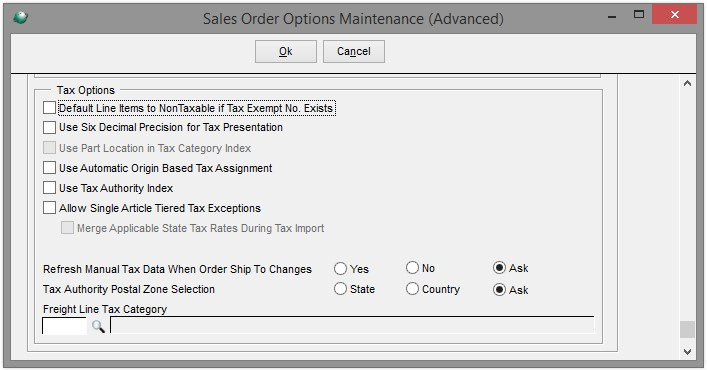
Task: Click the Cancel button
Action: coord(354,51)
